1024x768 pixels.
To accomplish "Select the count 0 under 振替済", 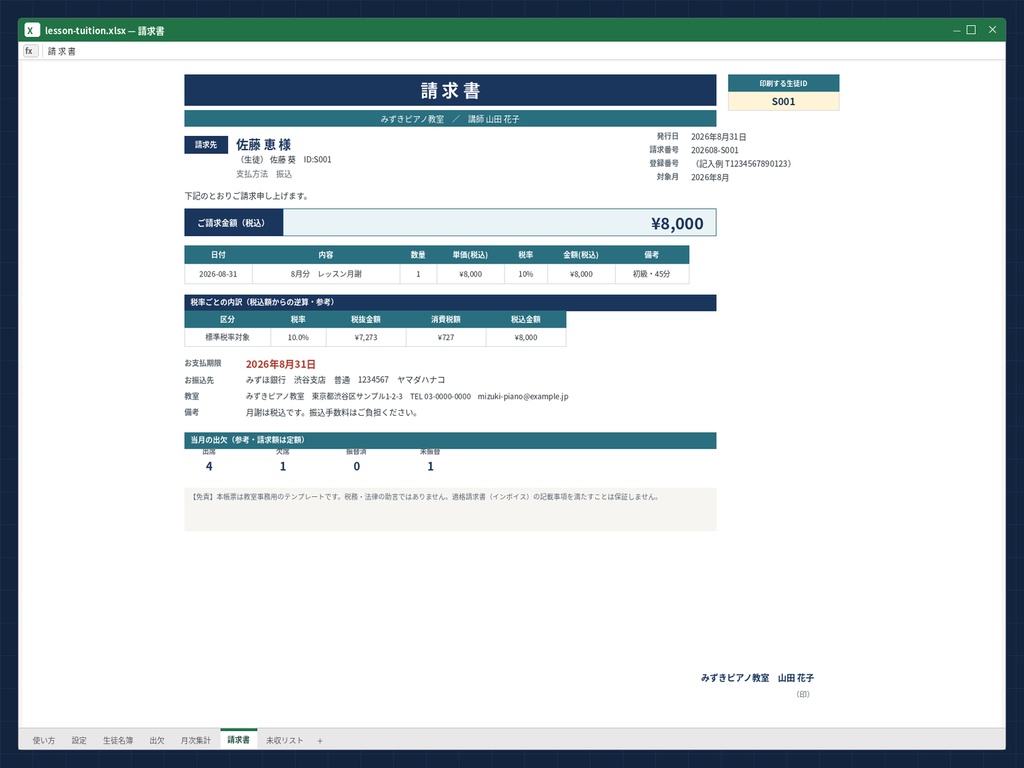I will [x=357, y=466].
